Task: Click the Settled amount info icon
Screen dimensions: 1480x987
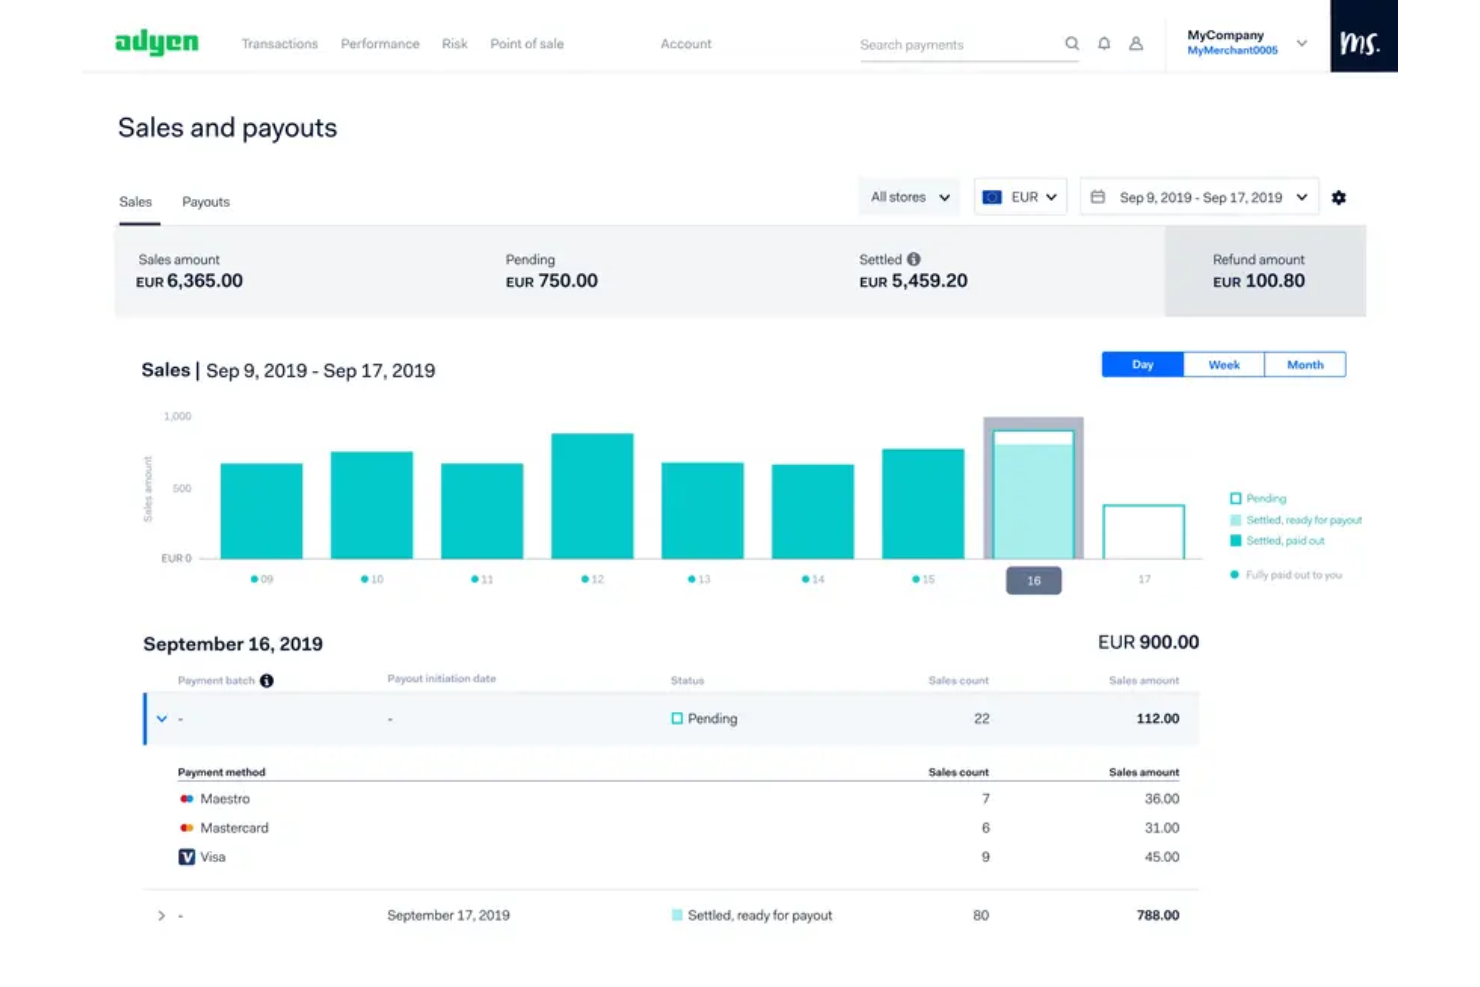Action: point(913,258)
